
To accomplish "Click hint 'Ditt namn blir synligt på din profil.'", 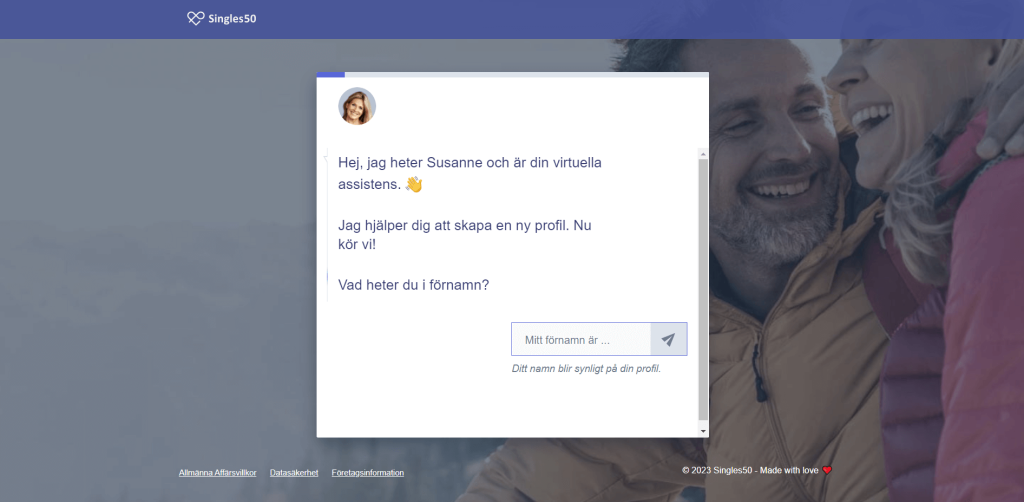I will point(586,369).
